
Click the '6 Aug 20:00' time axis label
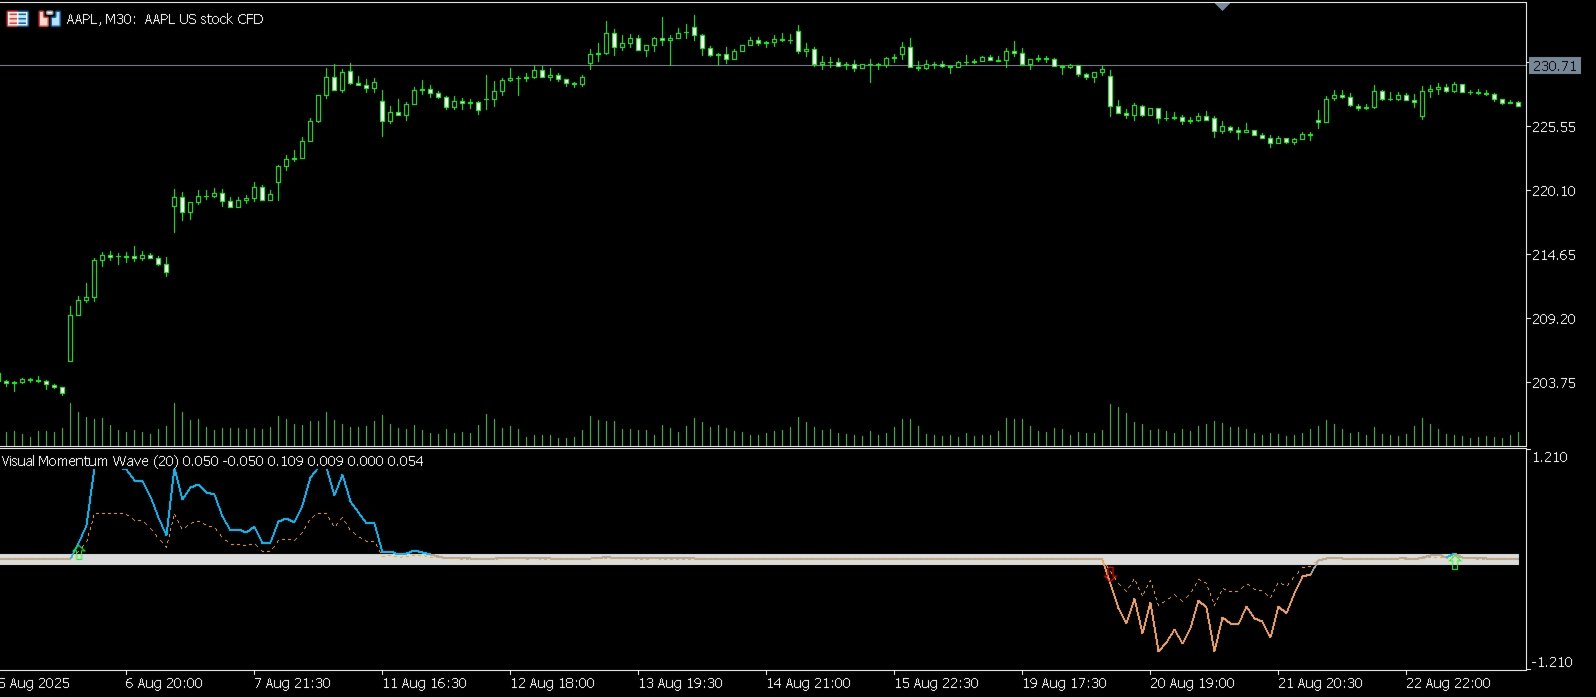pos(164,684)
